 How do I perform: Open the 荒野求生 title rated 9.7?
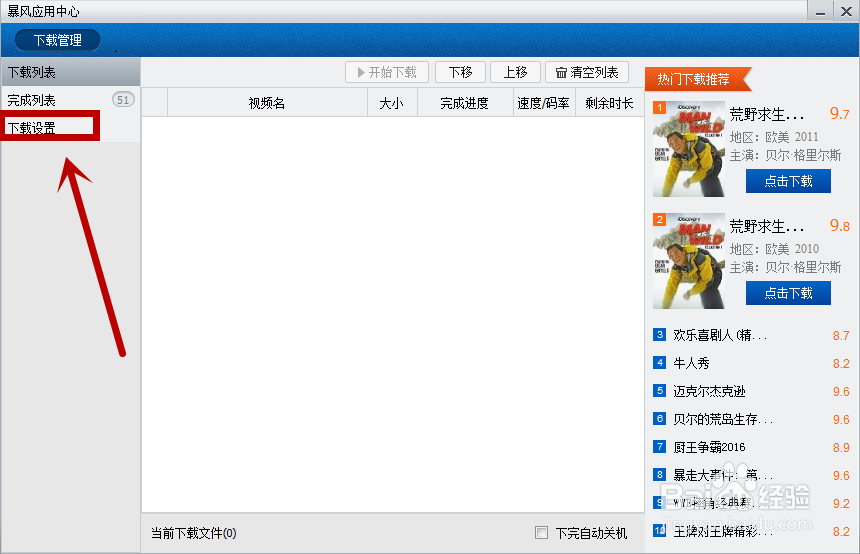coord(767,114)
